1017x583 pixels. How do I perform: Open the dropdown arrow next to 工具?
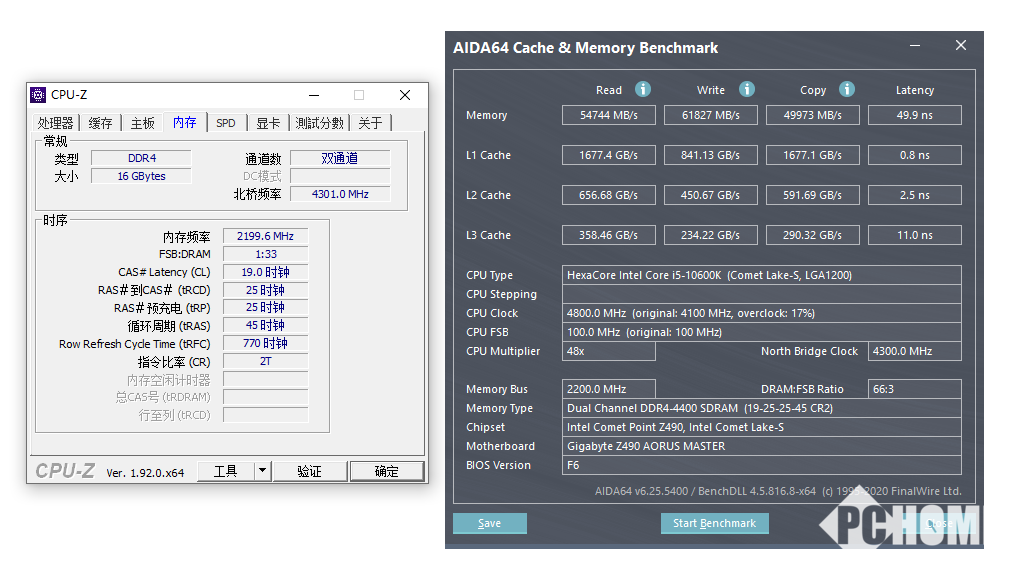pos(262,471)
